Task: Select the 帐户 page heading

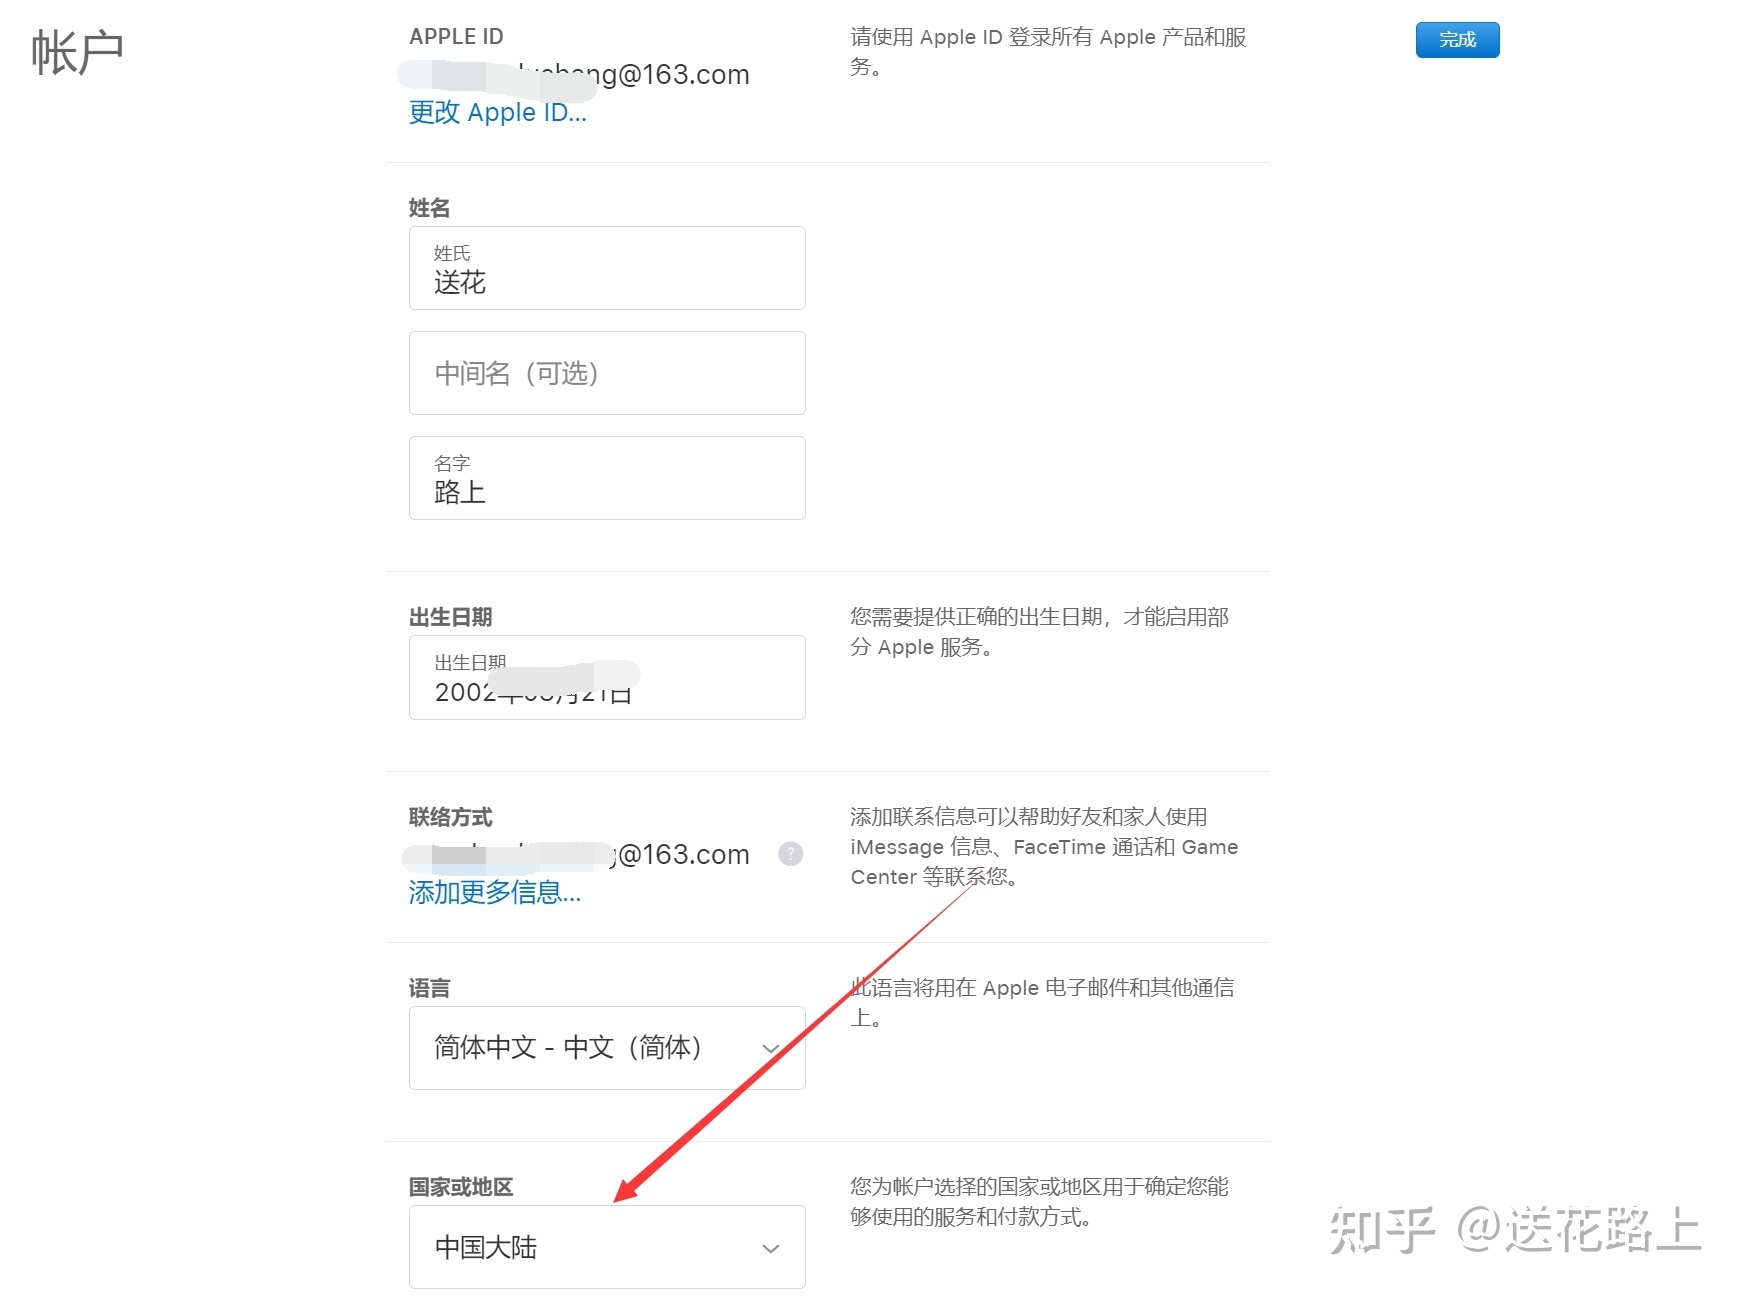Action: (x=78, y=52)
